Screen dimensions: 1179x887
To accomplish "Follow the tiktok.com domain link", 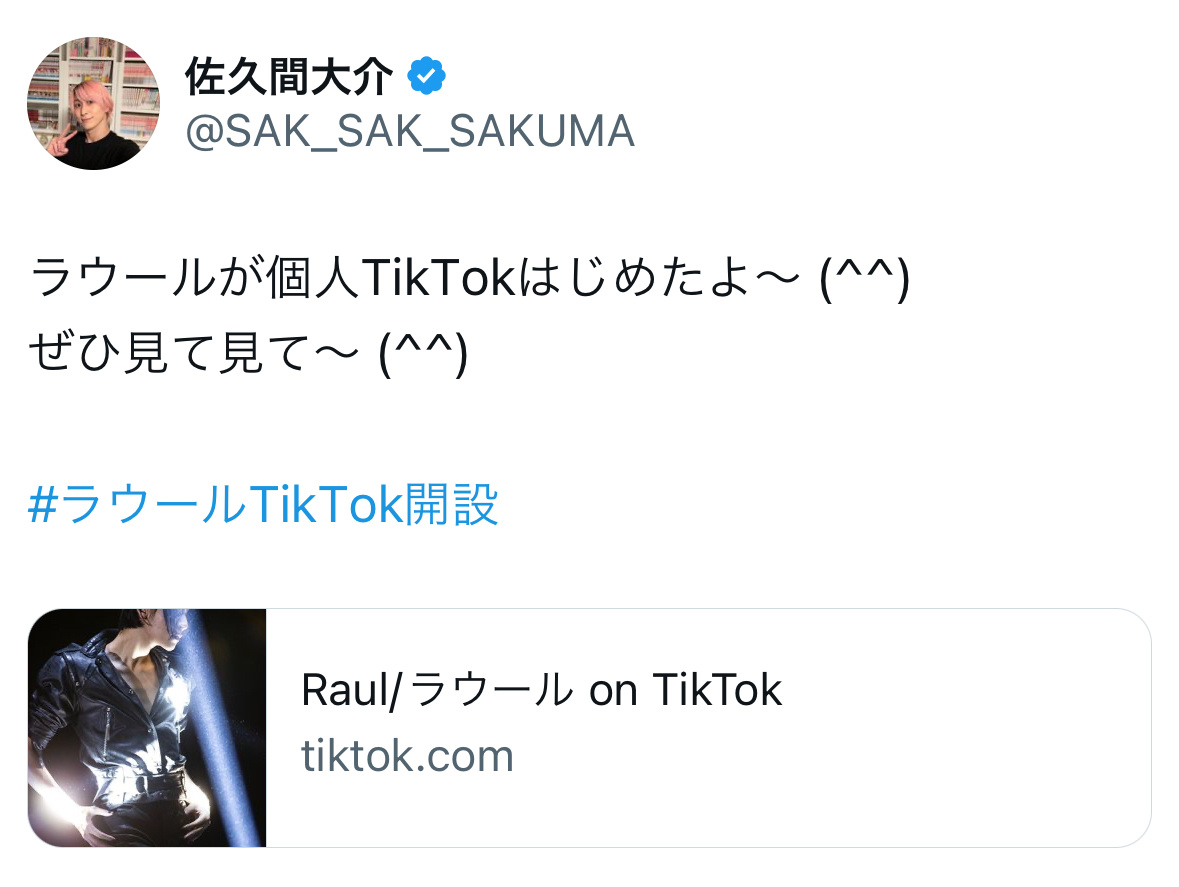I will pos(408,755).
